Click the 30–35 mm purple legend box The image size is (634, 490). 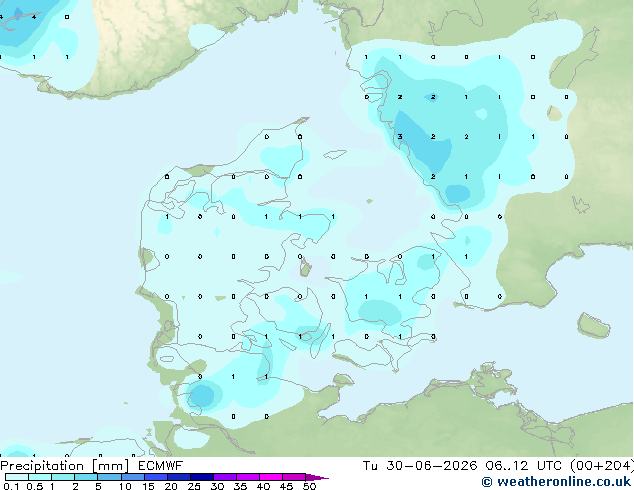pos(225,477)
